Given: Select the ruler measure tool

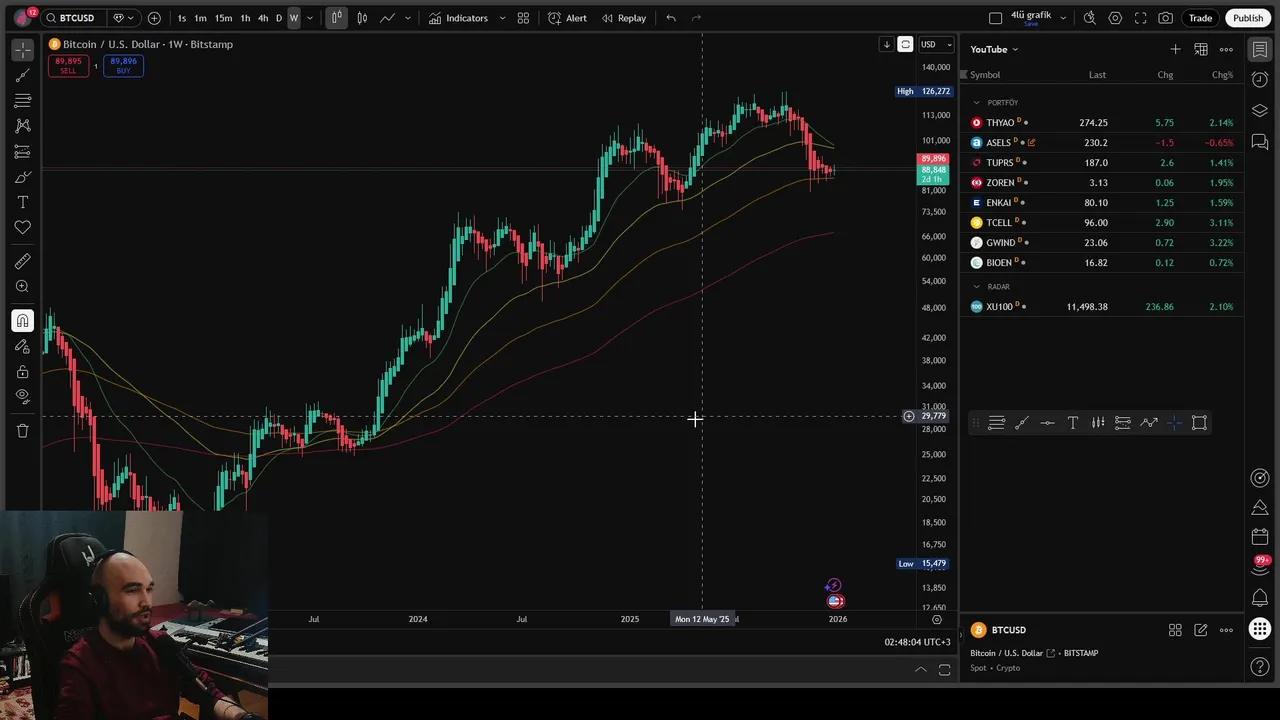Looking at the screenshot, I should (22, 261).
